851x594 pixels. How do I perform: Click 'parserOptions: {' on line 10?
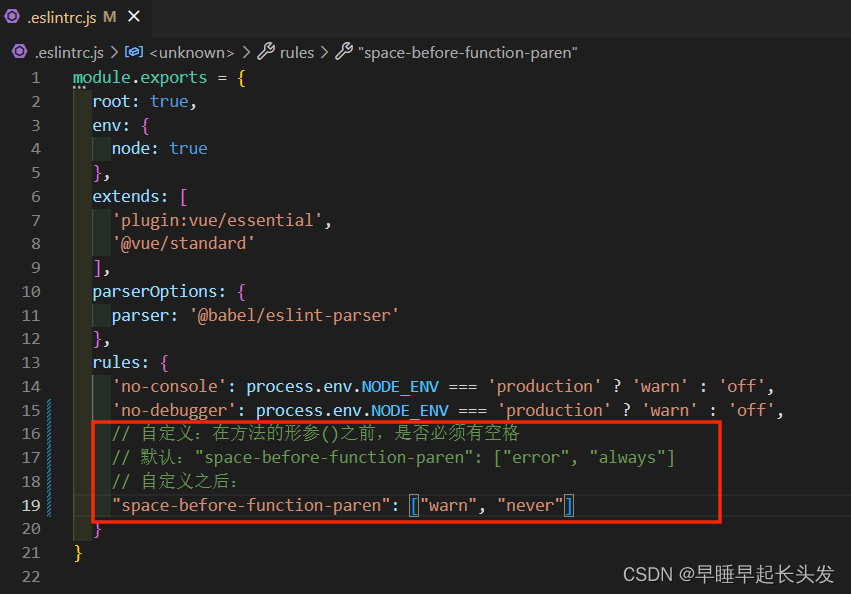[169, 292]
